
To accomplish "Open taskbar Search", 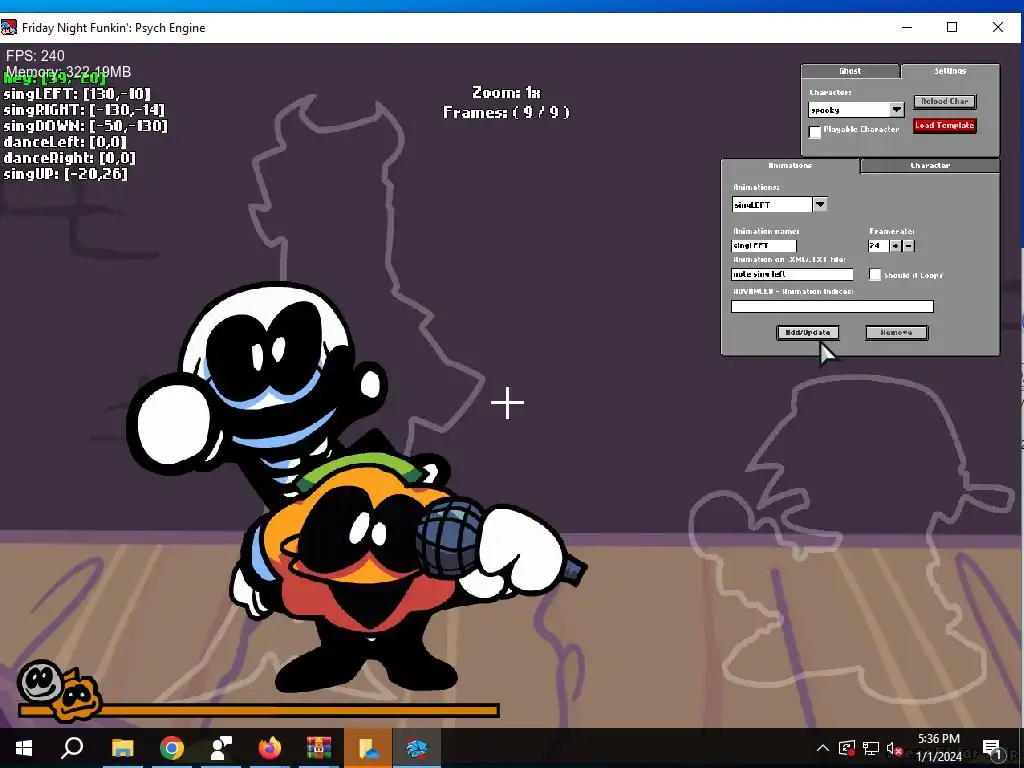I will pos(72,748).
